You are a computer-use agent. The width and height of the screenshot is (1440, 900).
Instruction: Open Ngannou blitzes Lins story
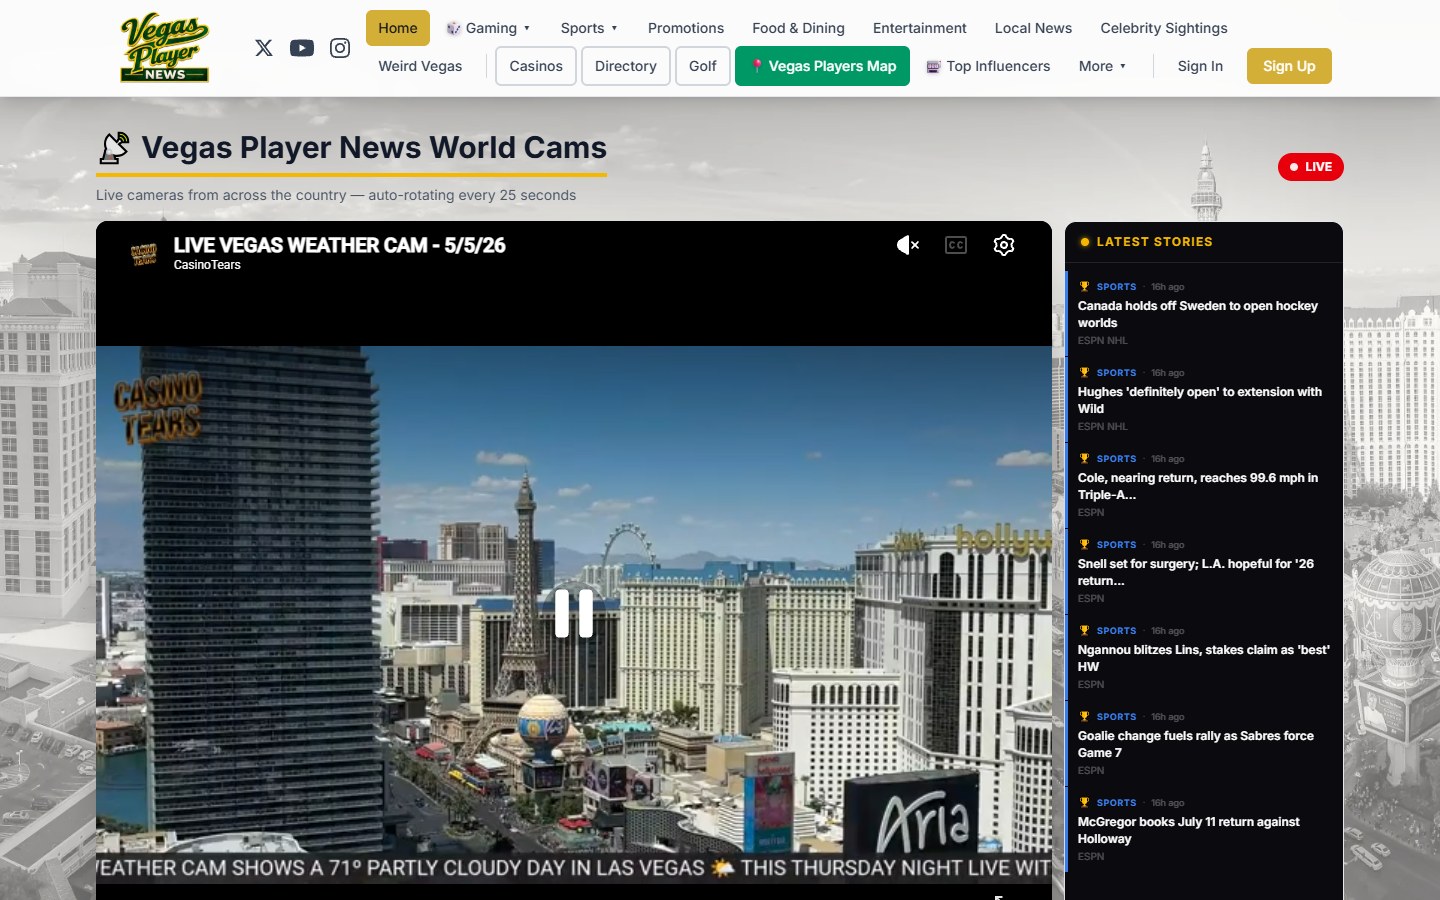point(1204,658)
